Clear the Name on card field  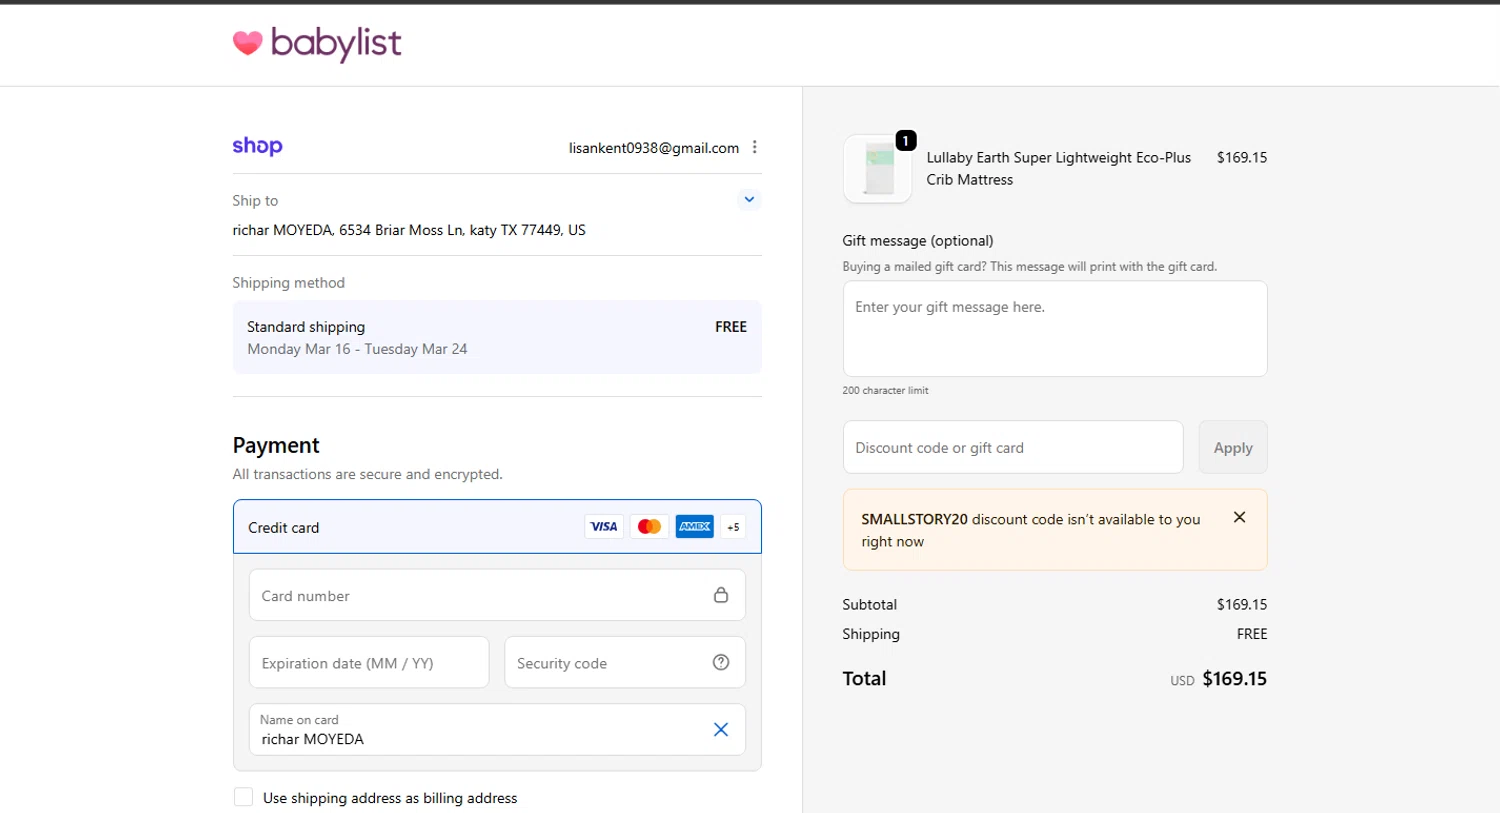click(720, 729)
